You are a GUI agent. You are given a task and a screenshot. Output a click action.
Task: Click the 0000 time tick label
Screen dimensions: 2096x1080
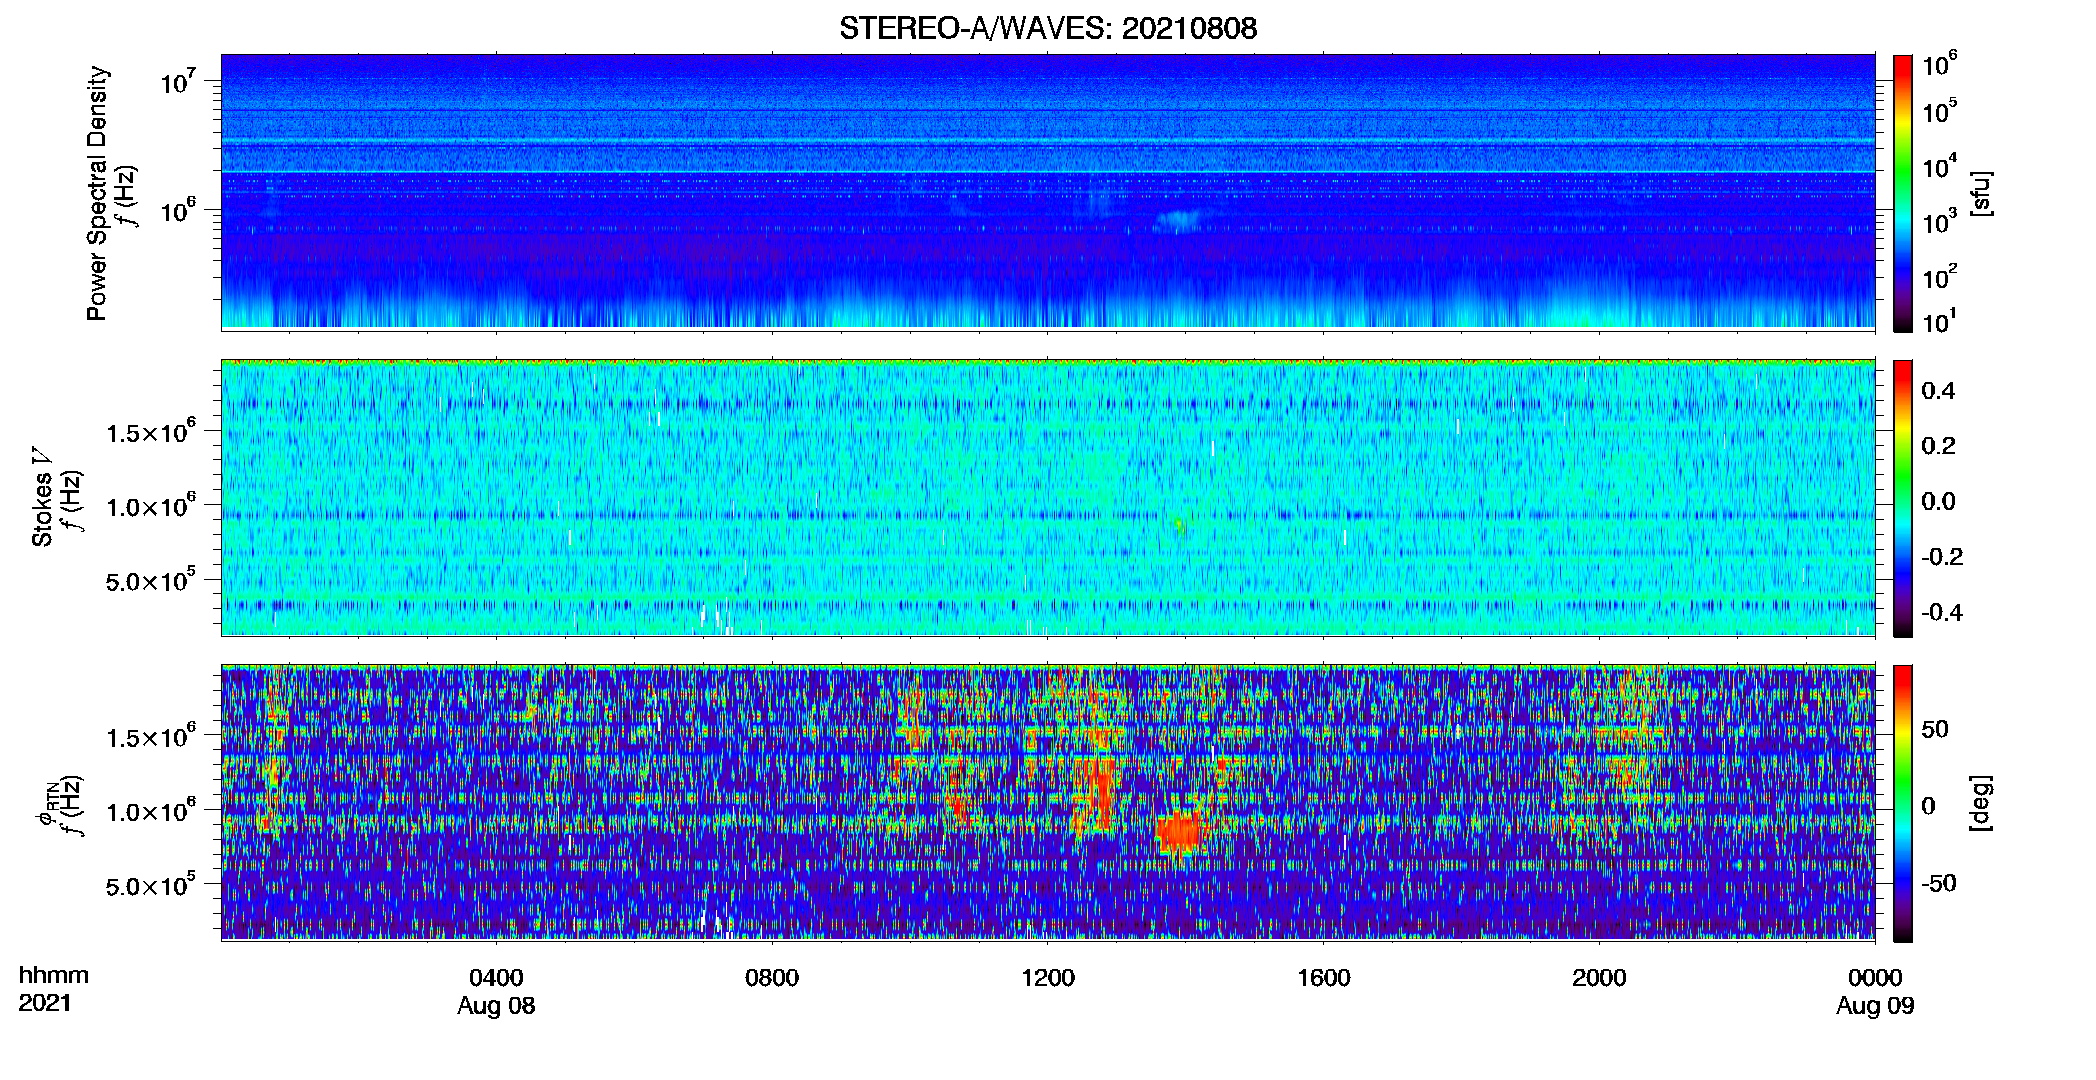pyautogui.click(x=1875, y=978)
